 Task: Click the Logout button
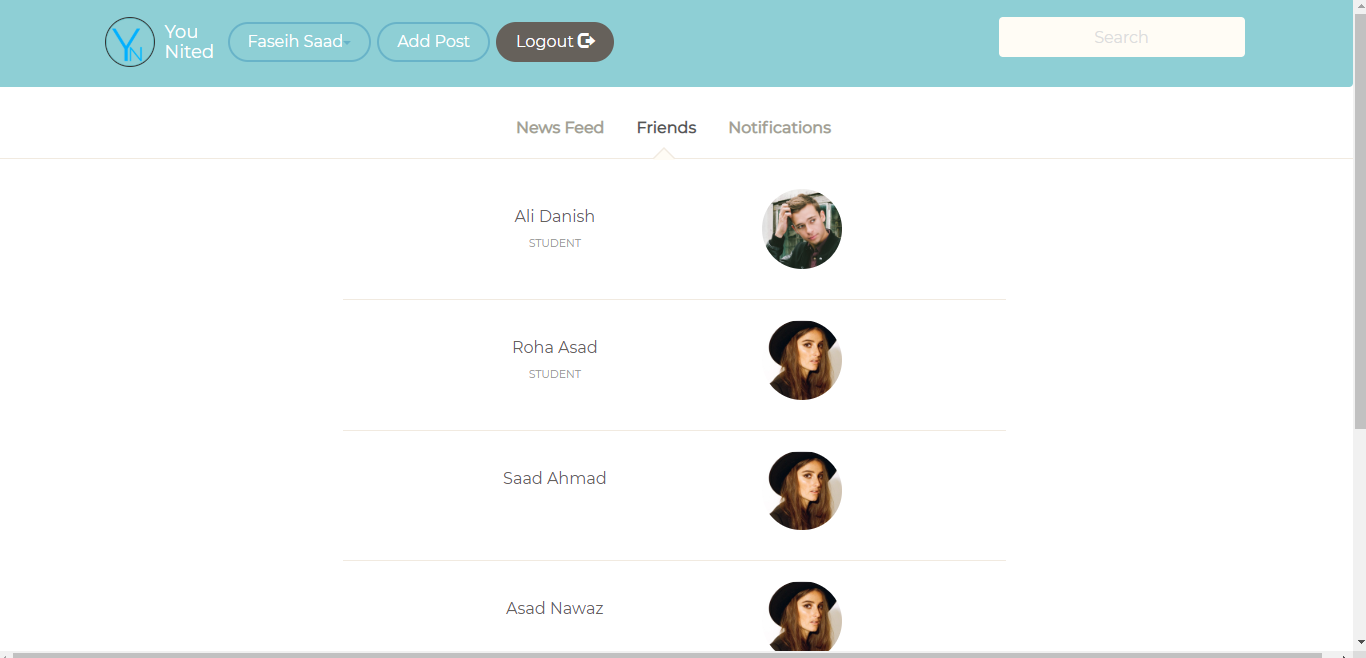[x=555, y=42]
